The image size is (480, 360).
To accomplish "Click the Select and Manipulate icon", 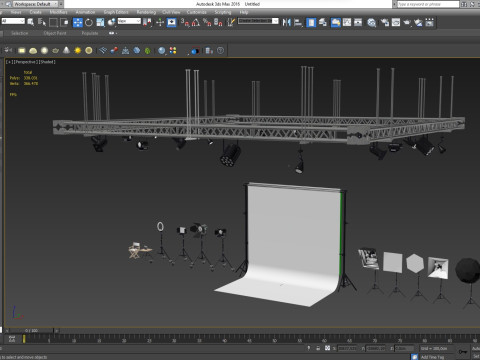I will click(160, 22).
